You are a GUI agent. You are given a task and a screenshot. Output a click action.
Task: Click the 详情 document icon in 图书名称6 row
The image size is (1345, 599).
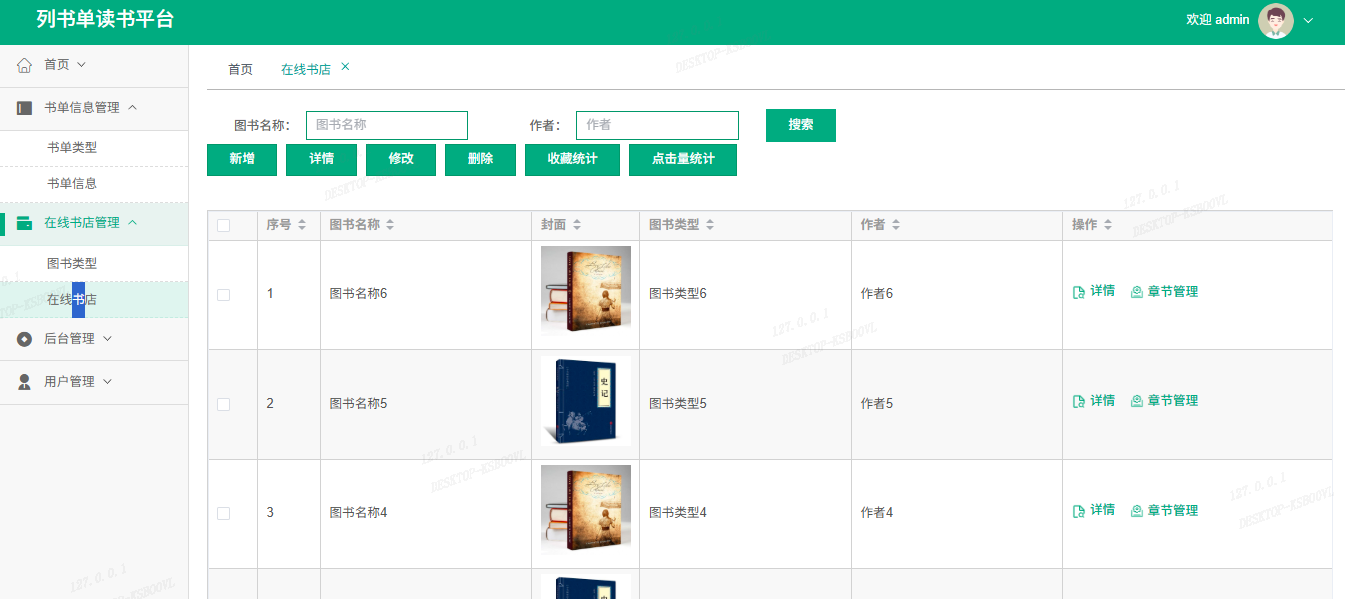pos(1079,293)
